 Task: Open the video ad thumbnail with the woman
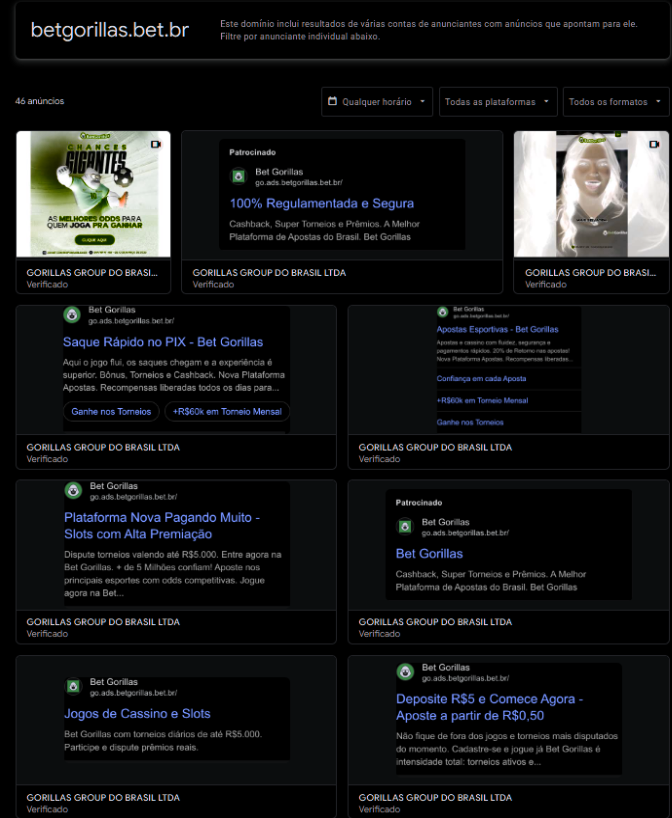pyautogui.click(x=590, y=195)
